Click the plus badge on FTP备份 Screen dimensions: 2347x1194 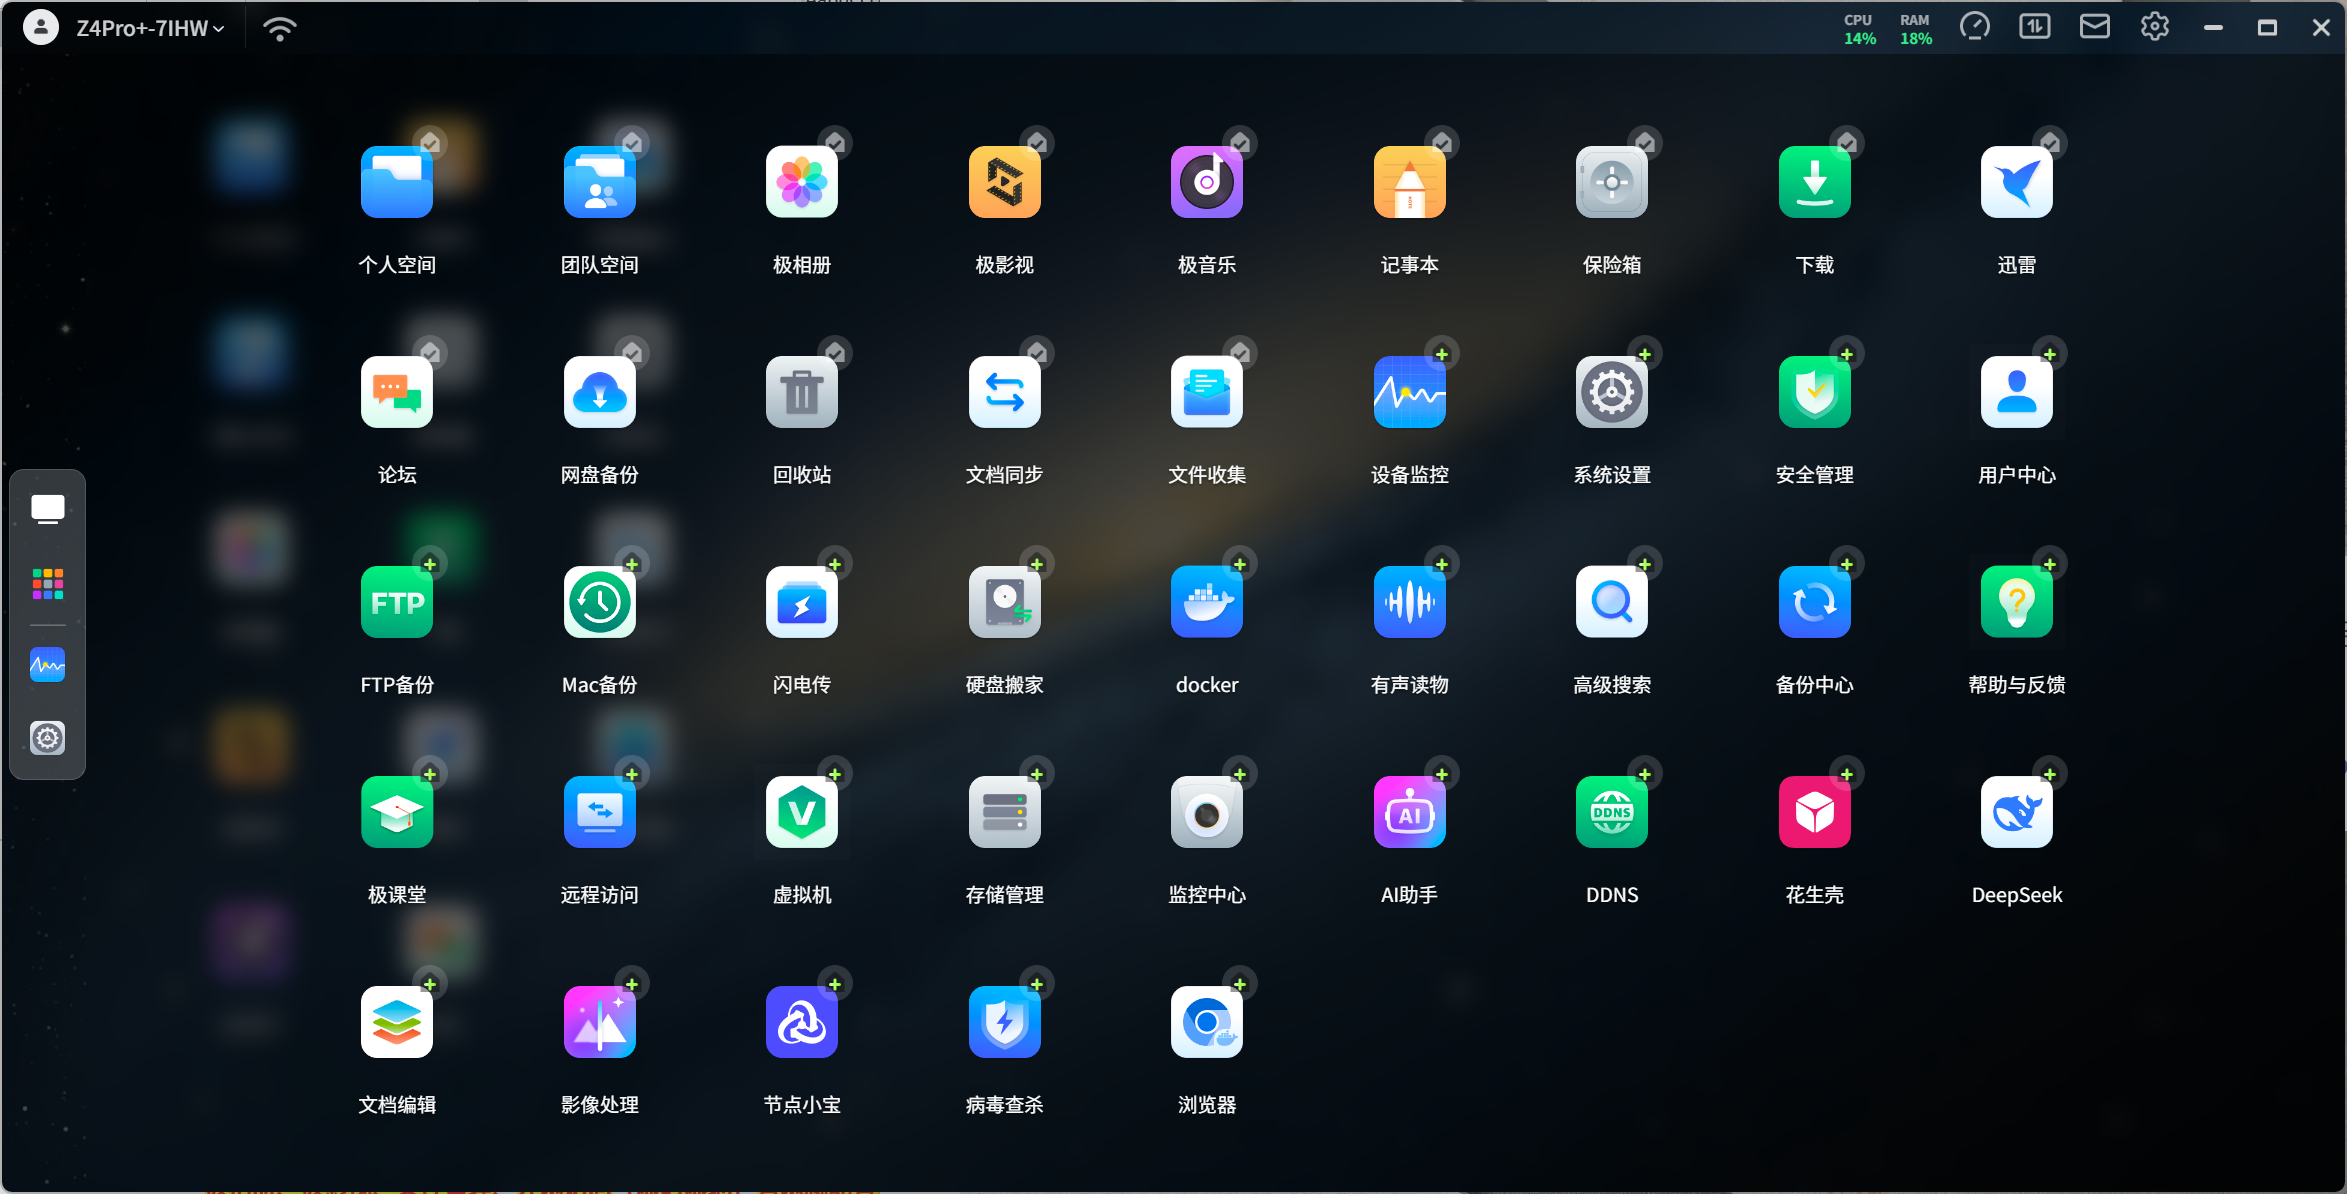(430, 564)
